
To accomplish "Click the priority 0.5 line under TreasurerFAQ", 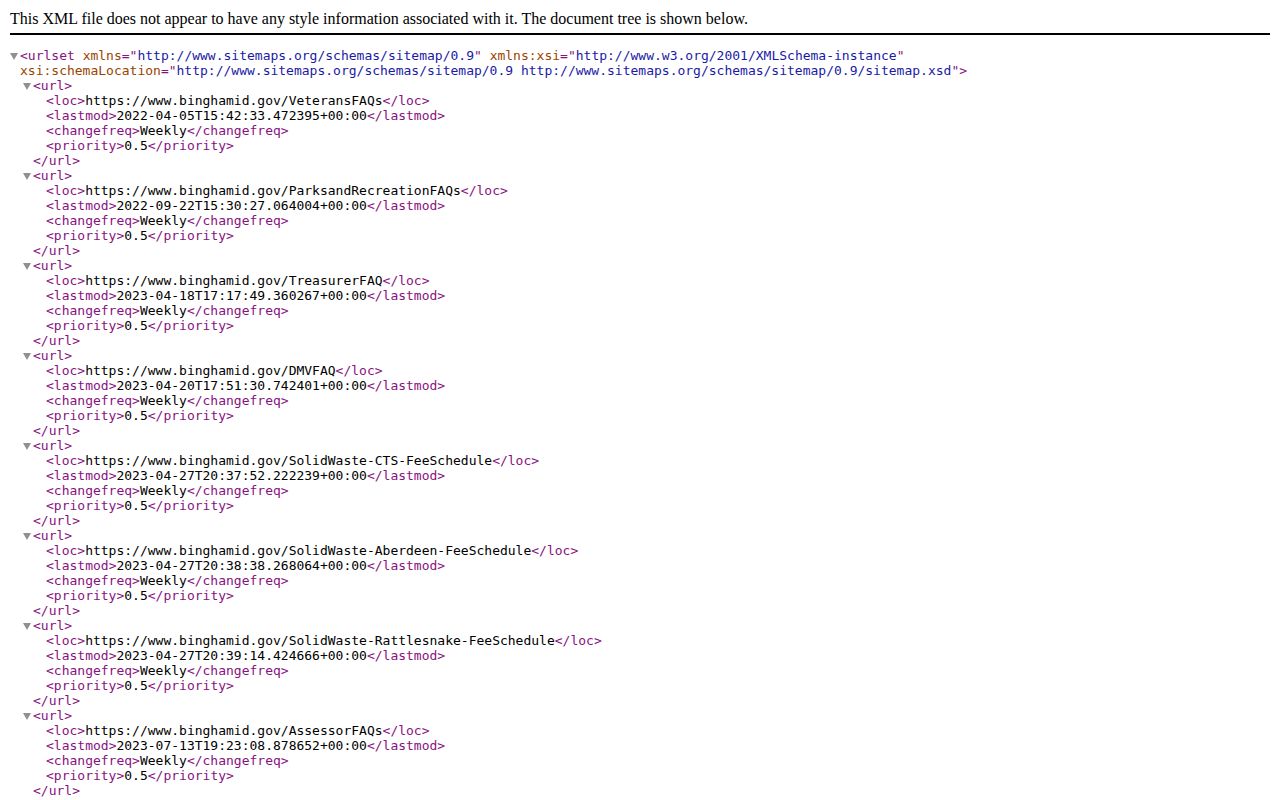I will point(140,326).
